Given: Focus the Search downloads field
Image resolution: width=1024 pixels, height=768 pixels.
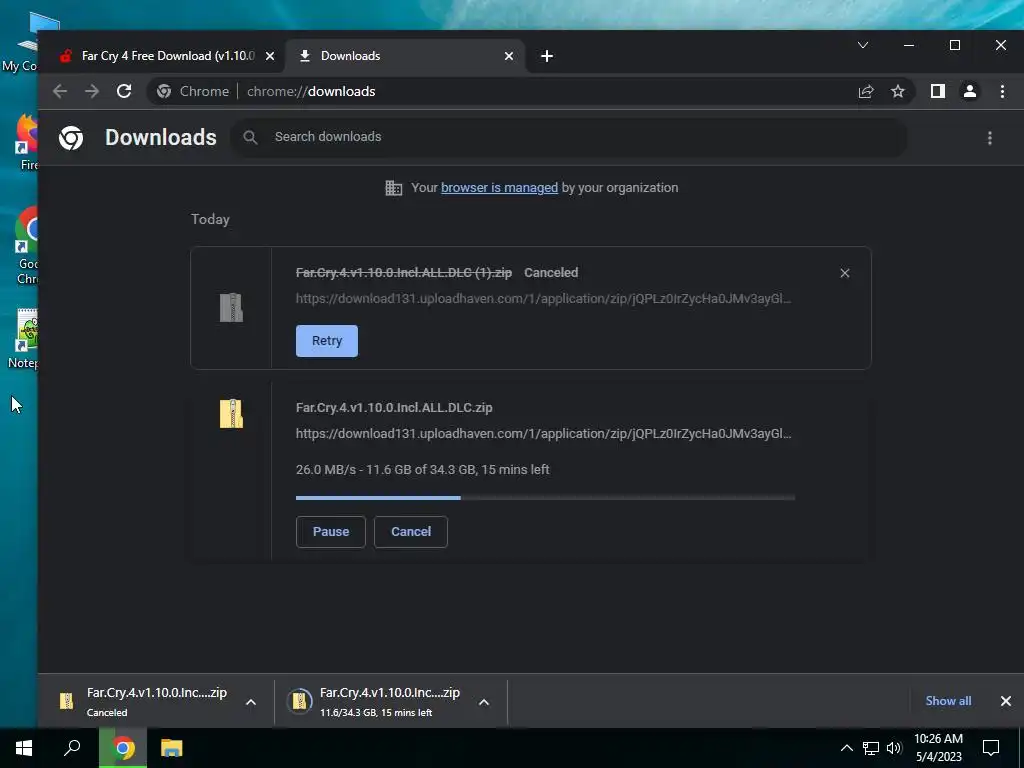Looking at the screenshot, I should click(568, 137).
